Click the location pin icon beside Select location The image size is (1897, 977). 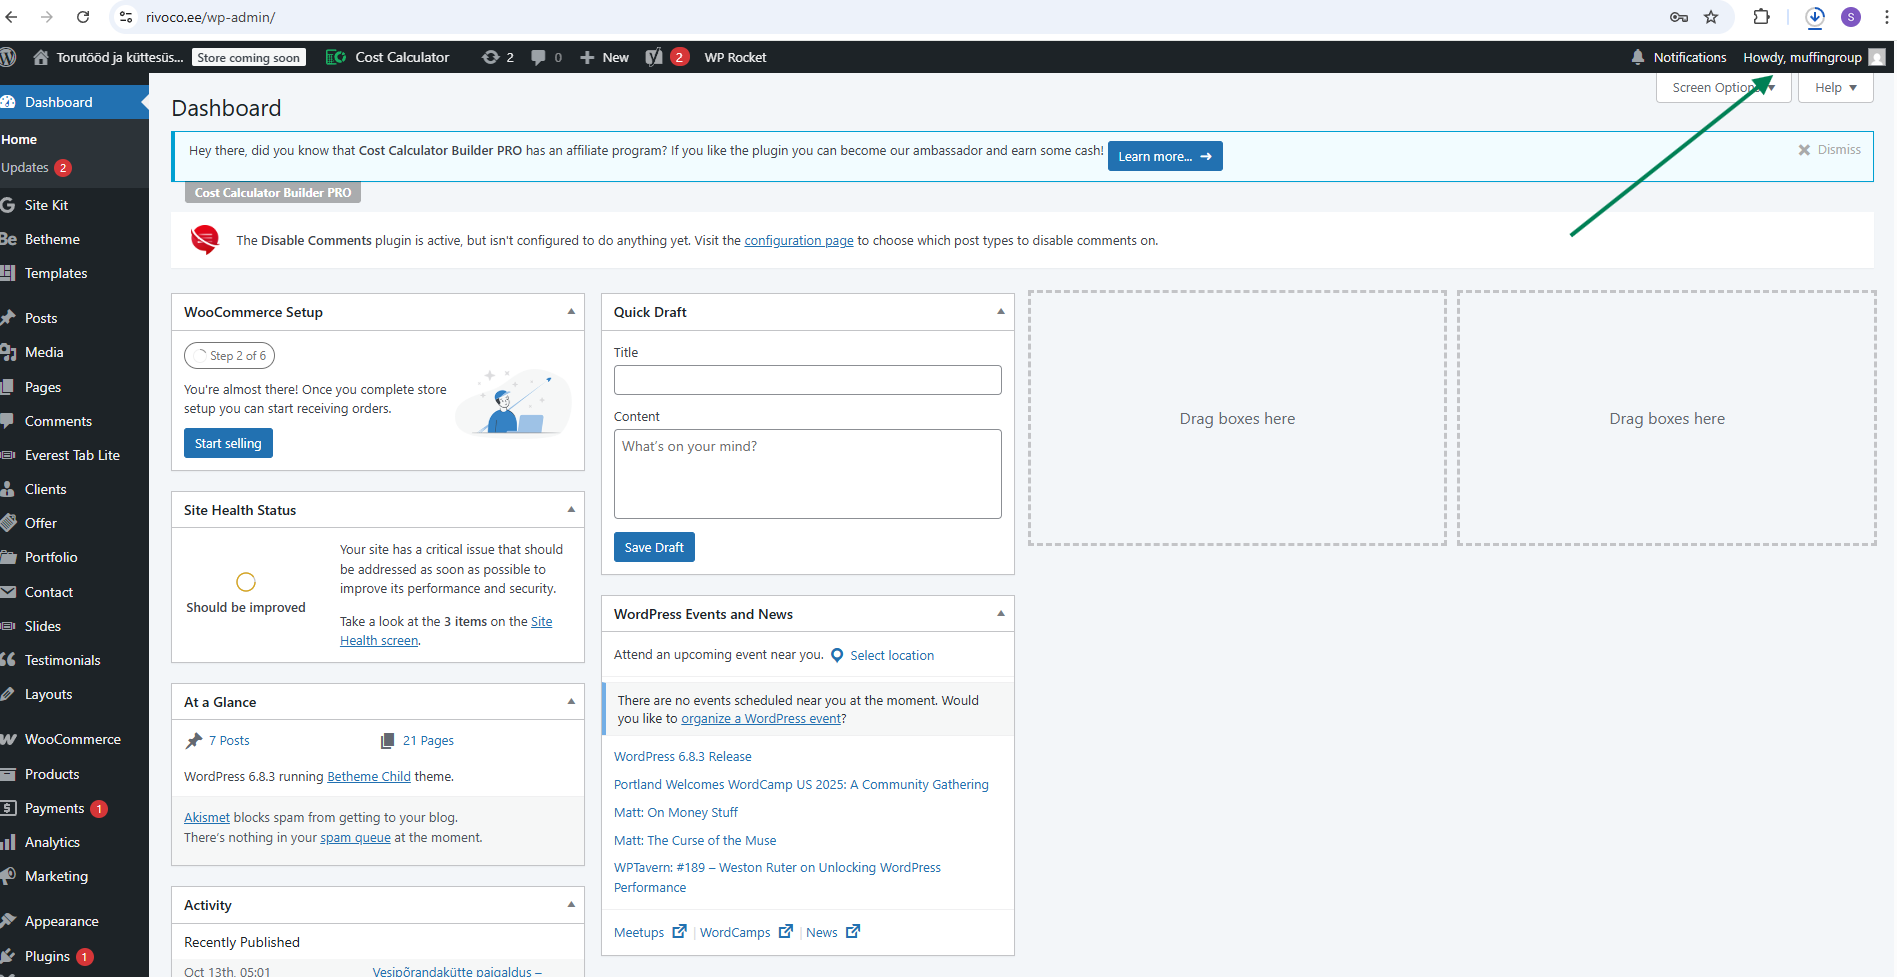point(837,655)
